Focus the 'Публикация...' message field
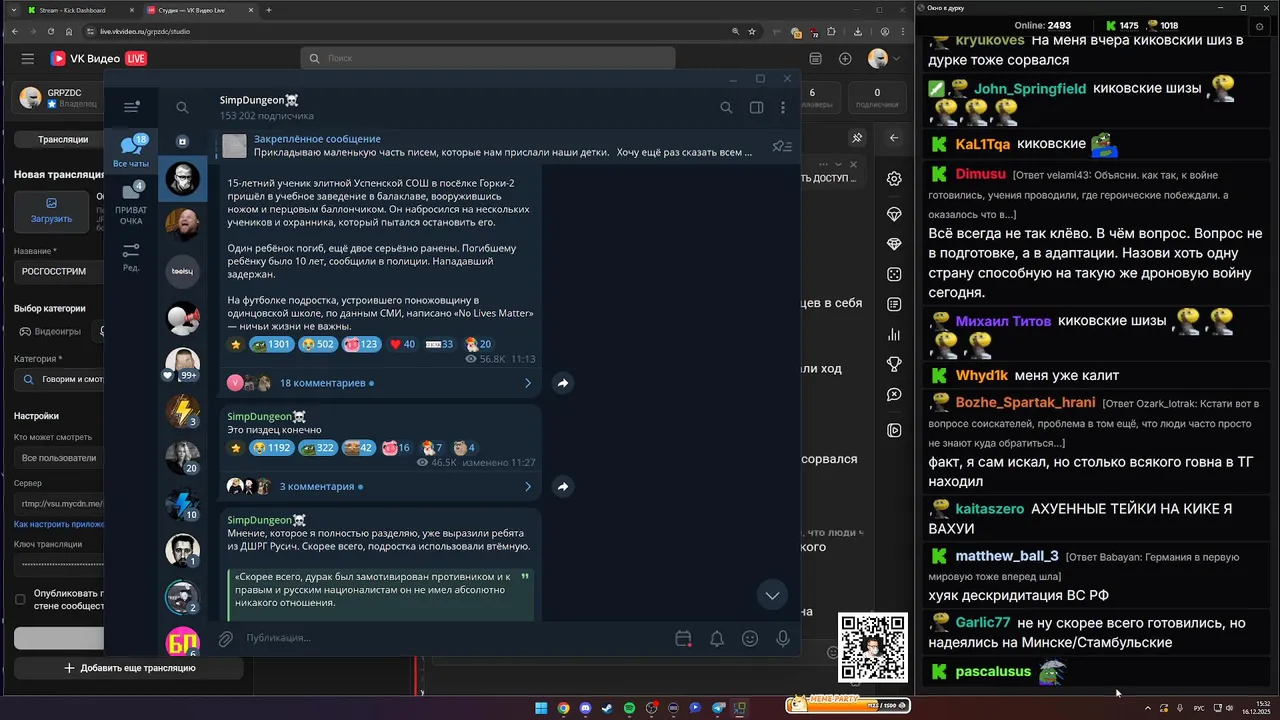Viewport: 1280px width, 720px height. (x=450, y=638)
